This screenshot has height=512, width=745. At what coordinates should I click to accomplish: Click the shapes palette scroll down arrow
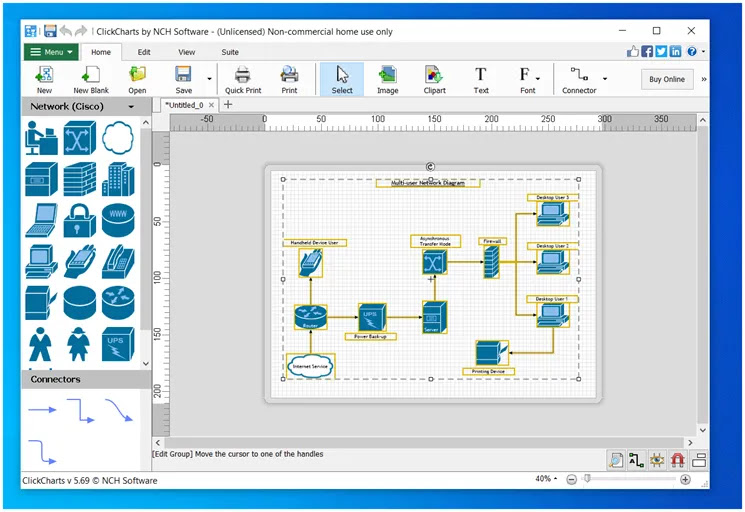point(146,364)
